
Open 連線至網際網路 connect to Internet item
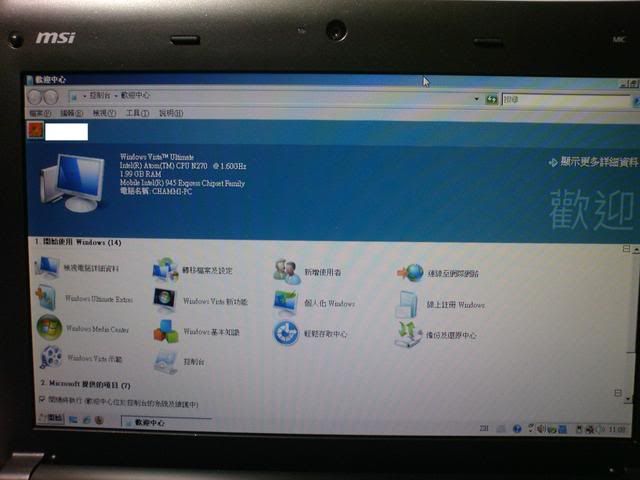438,273
